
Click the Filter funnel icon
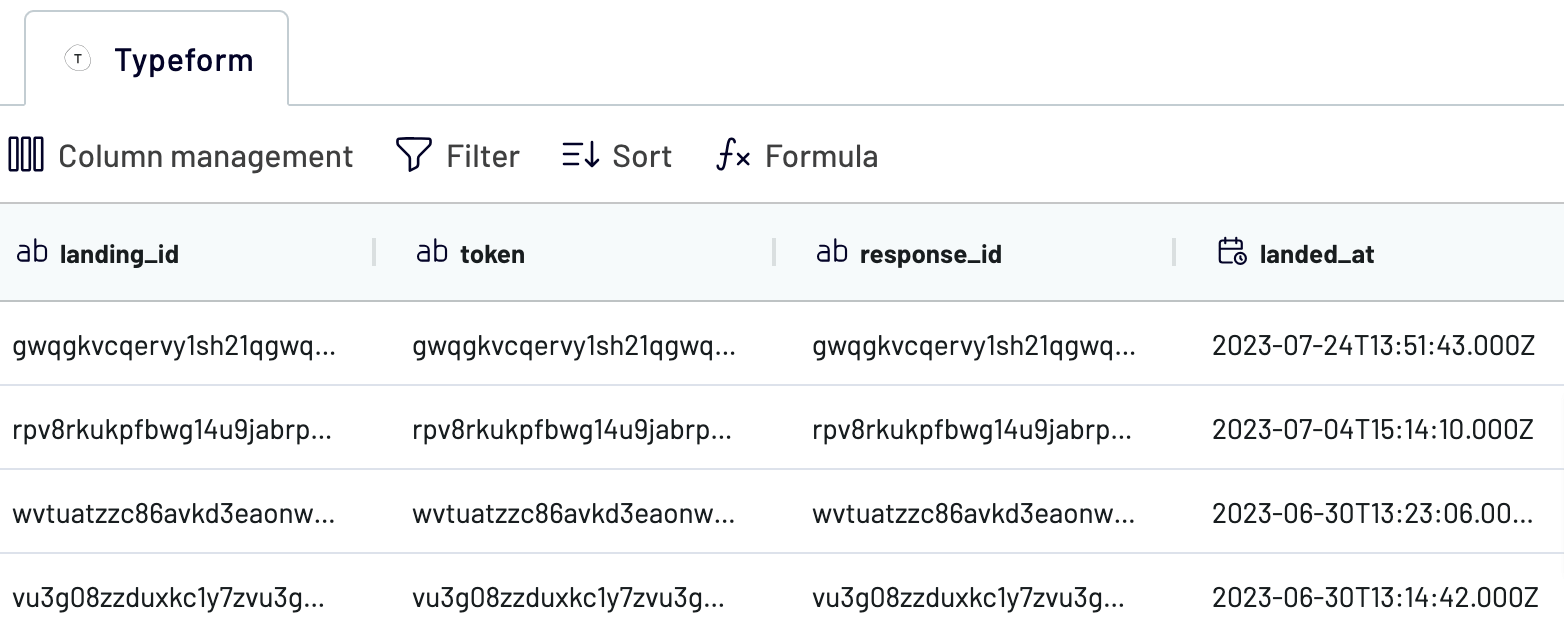click(x=413, y=156)
